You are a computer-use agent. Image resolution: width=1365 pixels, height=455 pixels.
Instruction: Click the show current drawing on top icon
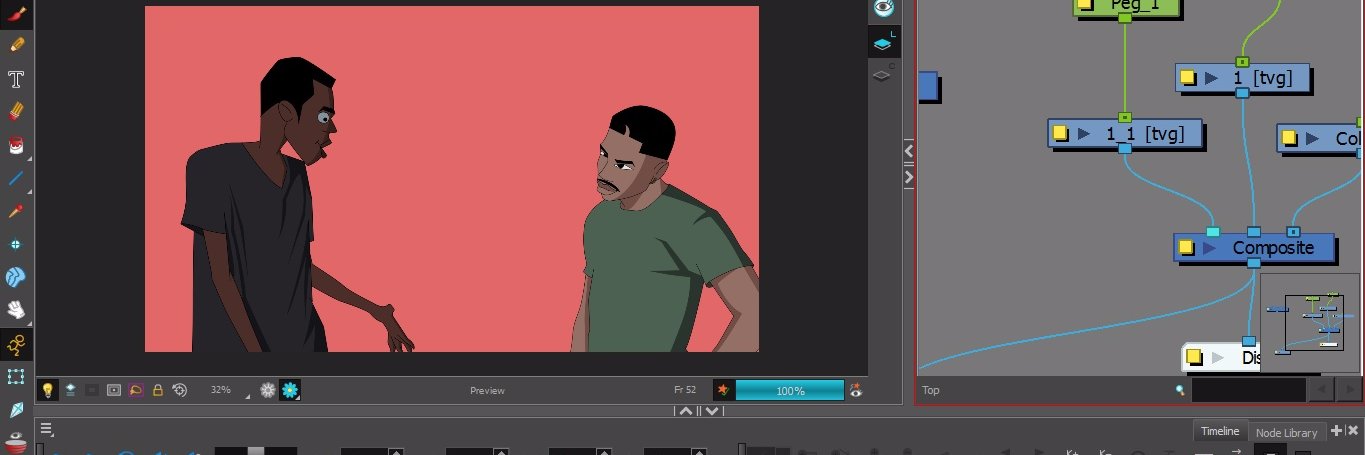coord(70,390)
